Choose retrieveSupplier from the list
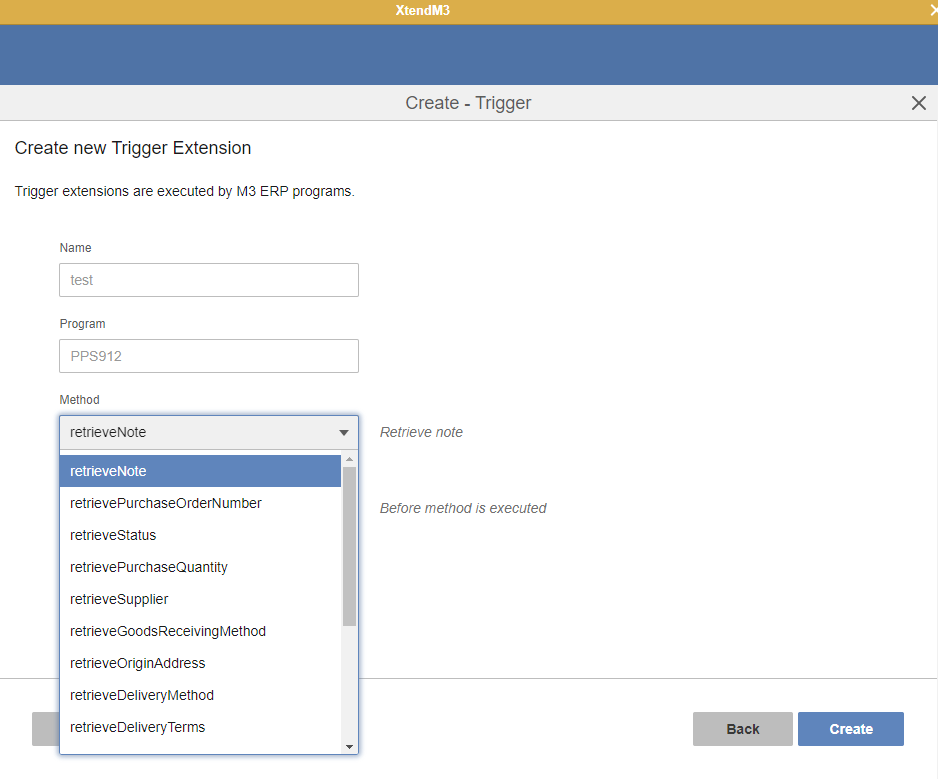This screenshot has width=938, height=780. coord(200,599)
